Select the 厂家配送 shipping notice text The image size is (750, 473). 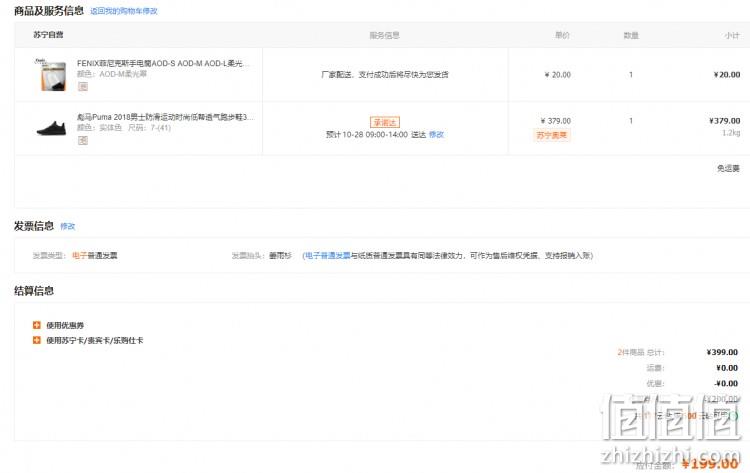tap(385, 75)
